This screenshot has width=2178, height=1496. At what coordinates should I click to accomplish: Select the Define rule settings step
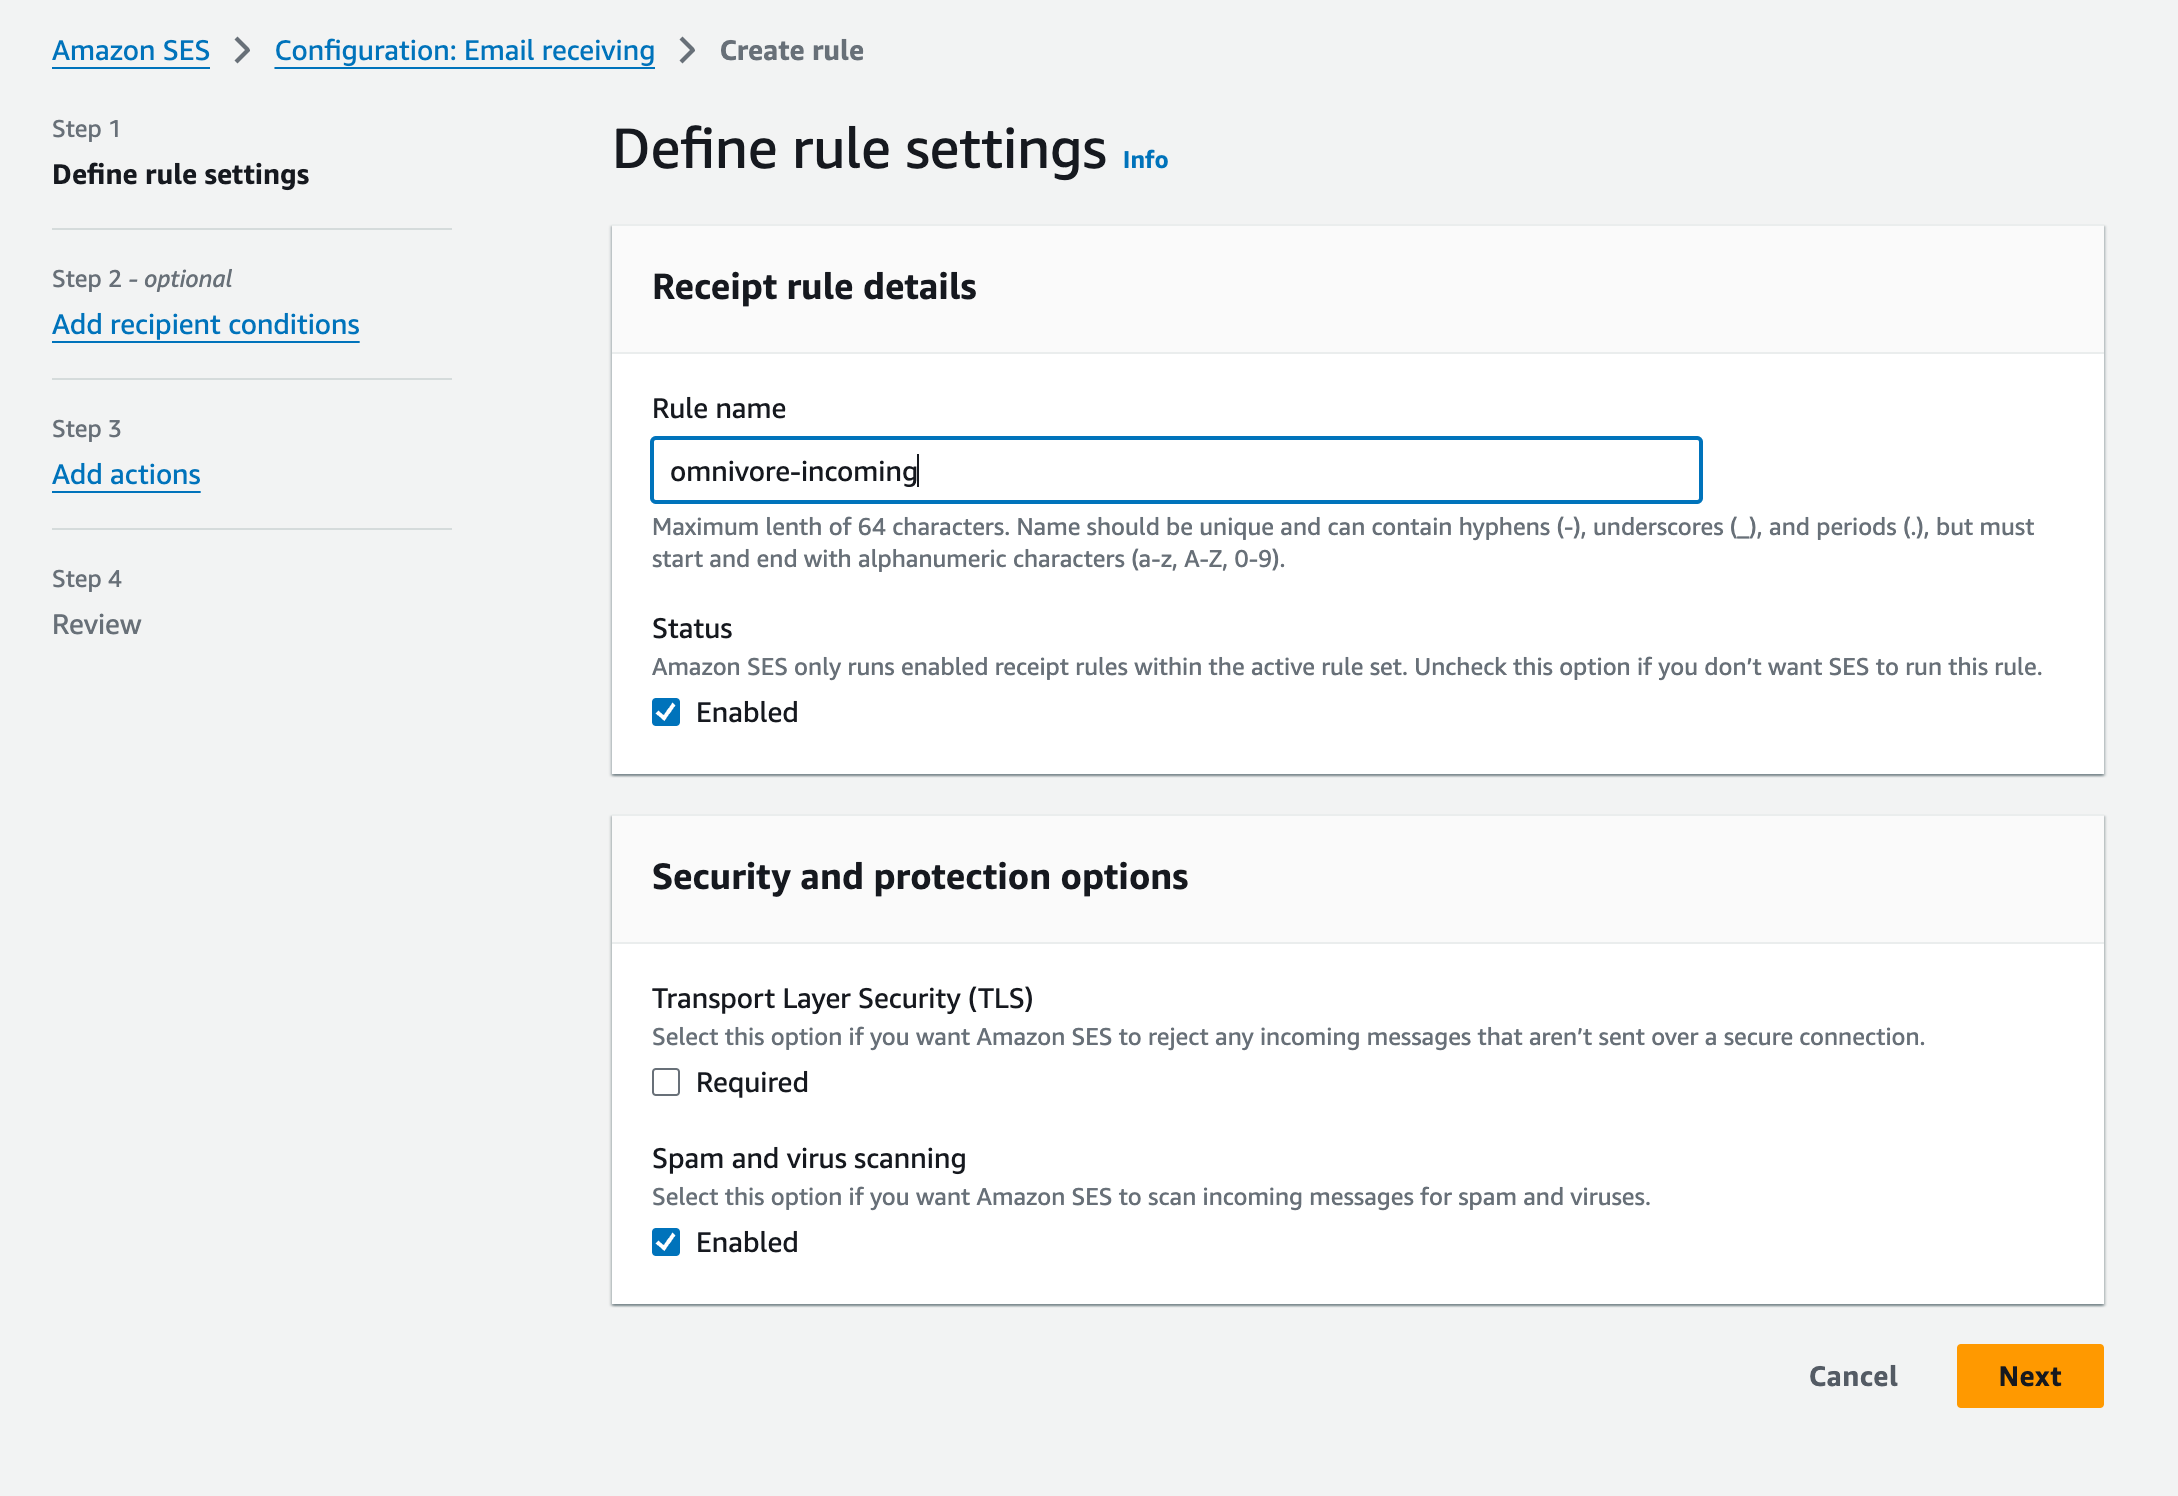tap(180, 173)
